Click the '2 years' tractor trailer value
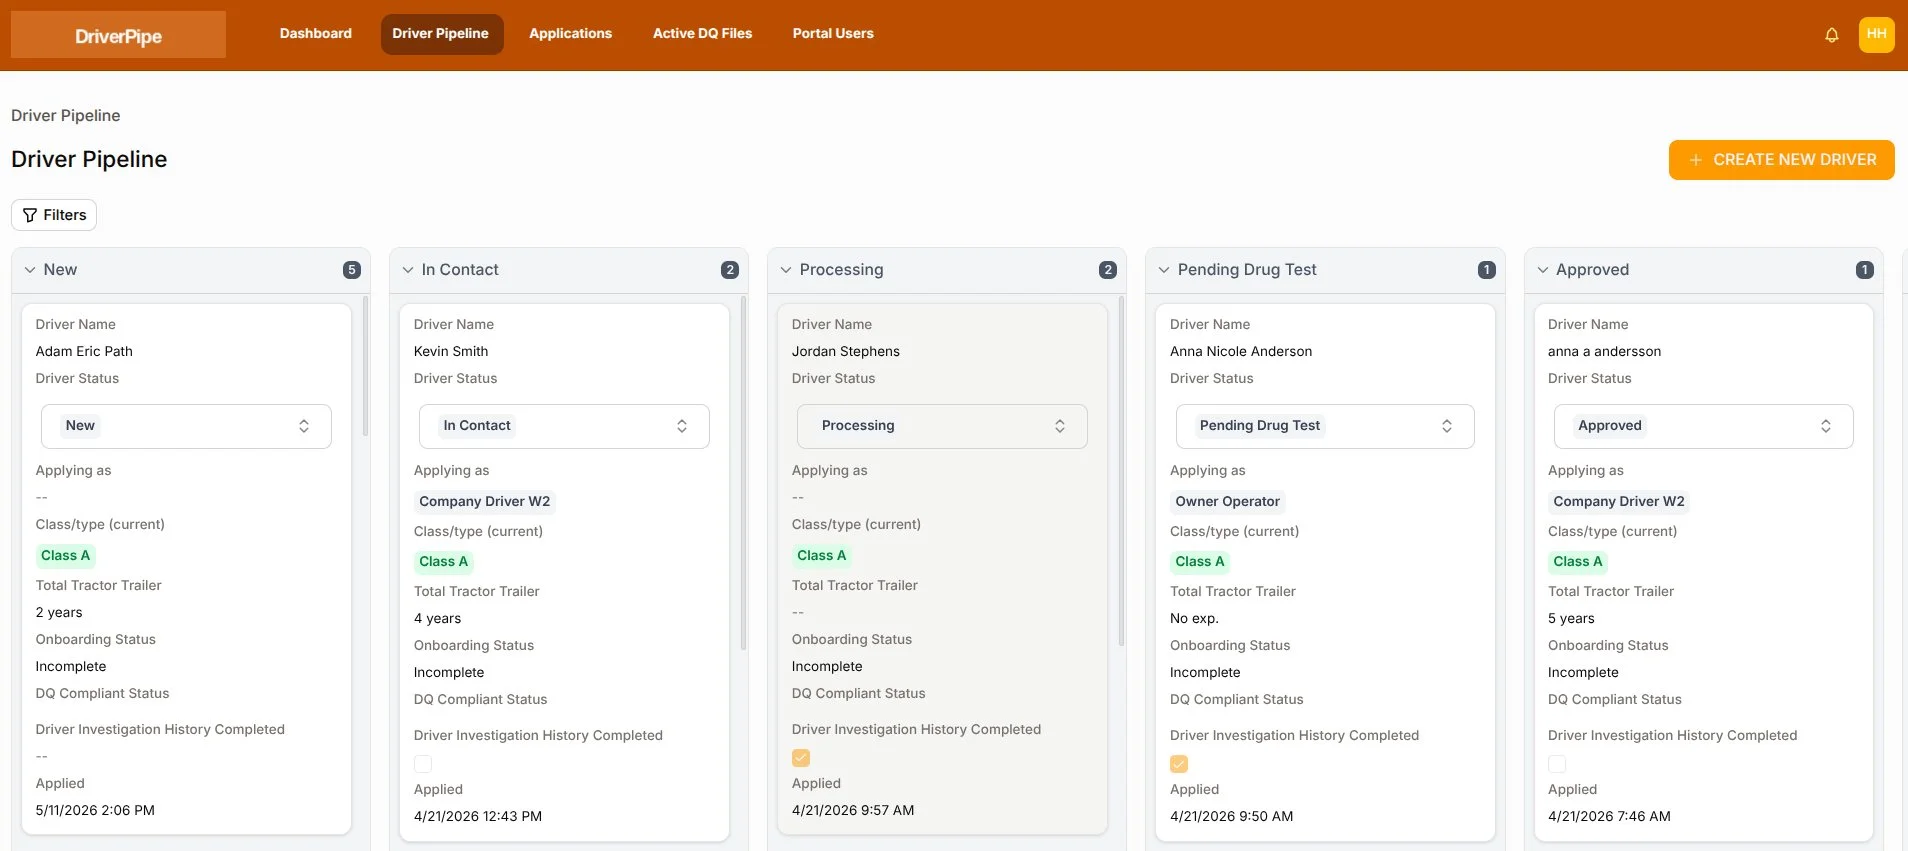The width and height of the screenshot is (1908, 851). (x=59, y=613)
